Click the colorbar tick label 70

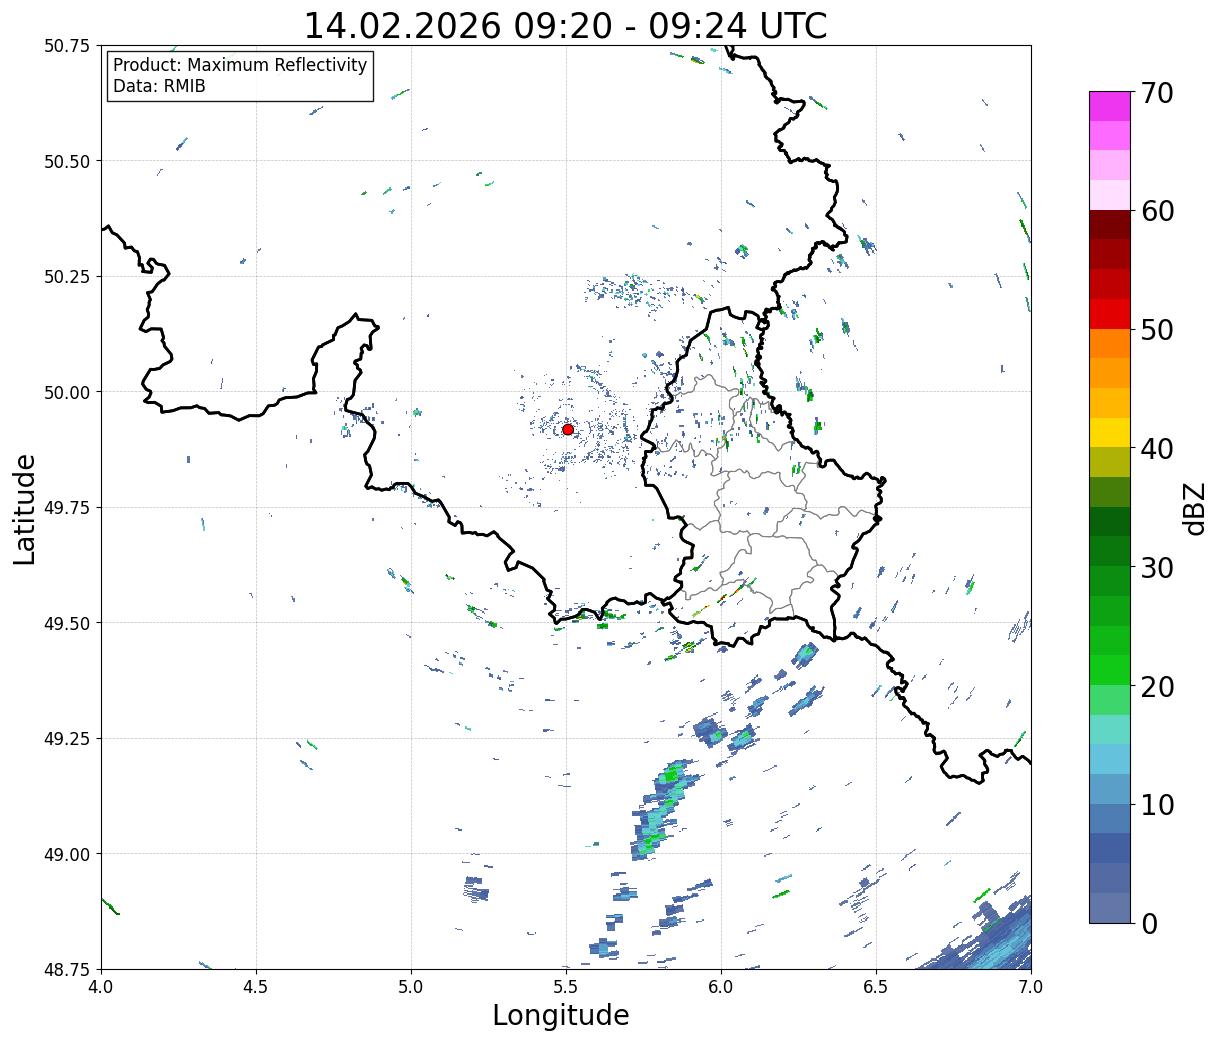tap(1156, 93)
